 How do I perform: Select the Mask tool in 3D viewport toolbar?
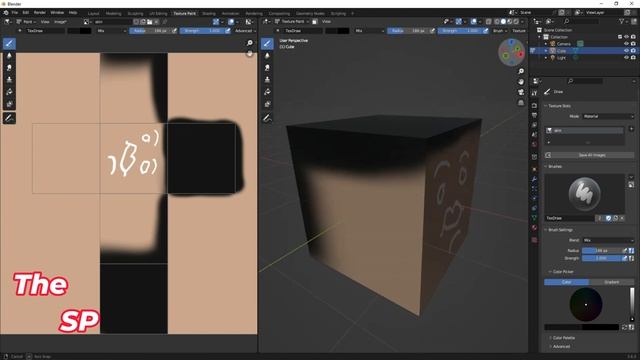(267, 104)
